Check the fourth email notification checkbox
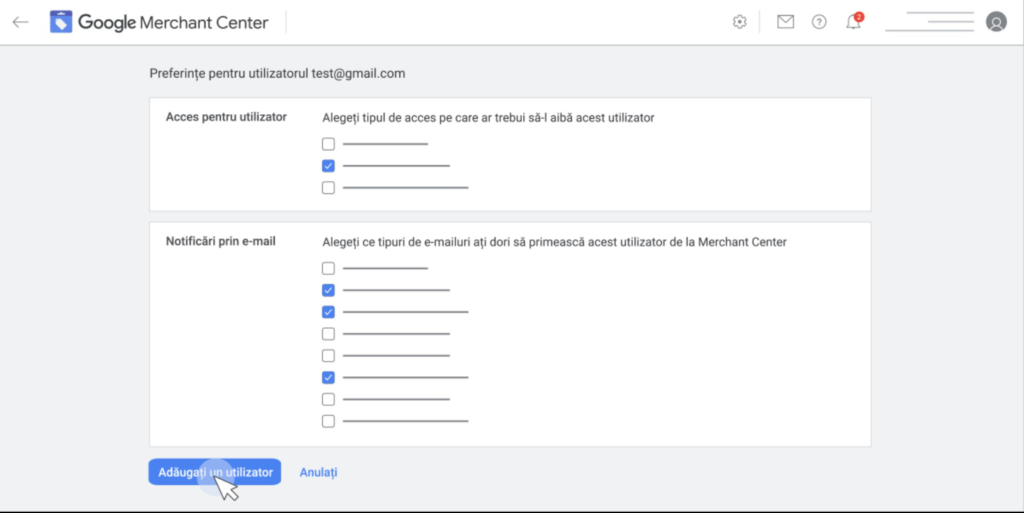This screenshot has width=1024, height=513. pos(328,334)
